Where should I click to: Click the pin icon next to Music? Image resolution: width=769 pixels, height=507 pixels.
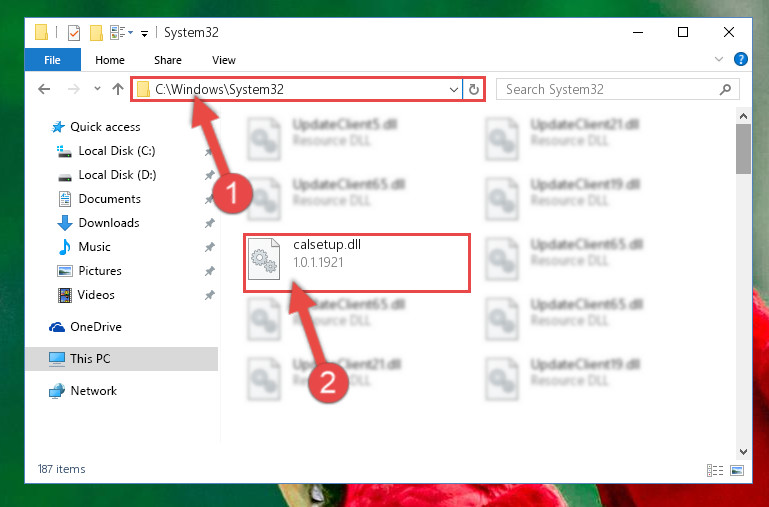[x=210, y=247]
